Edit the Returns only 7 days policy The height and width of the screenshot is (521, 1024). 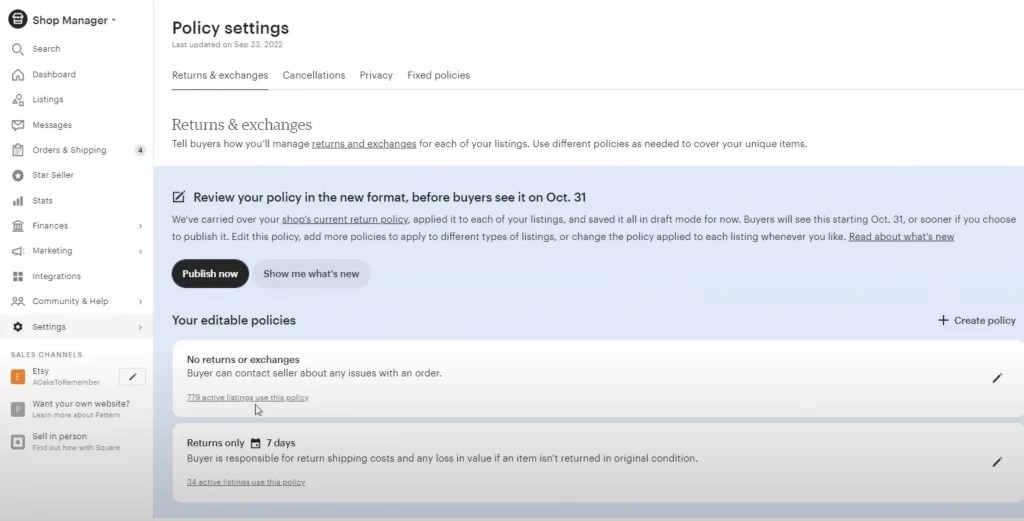[997, 462]
